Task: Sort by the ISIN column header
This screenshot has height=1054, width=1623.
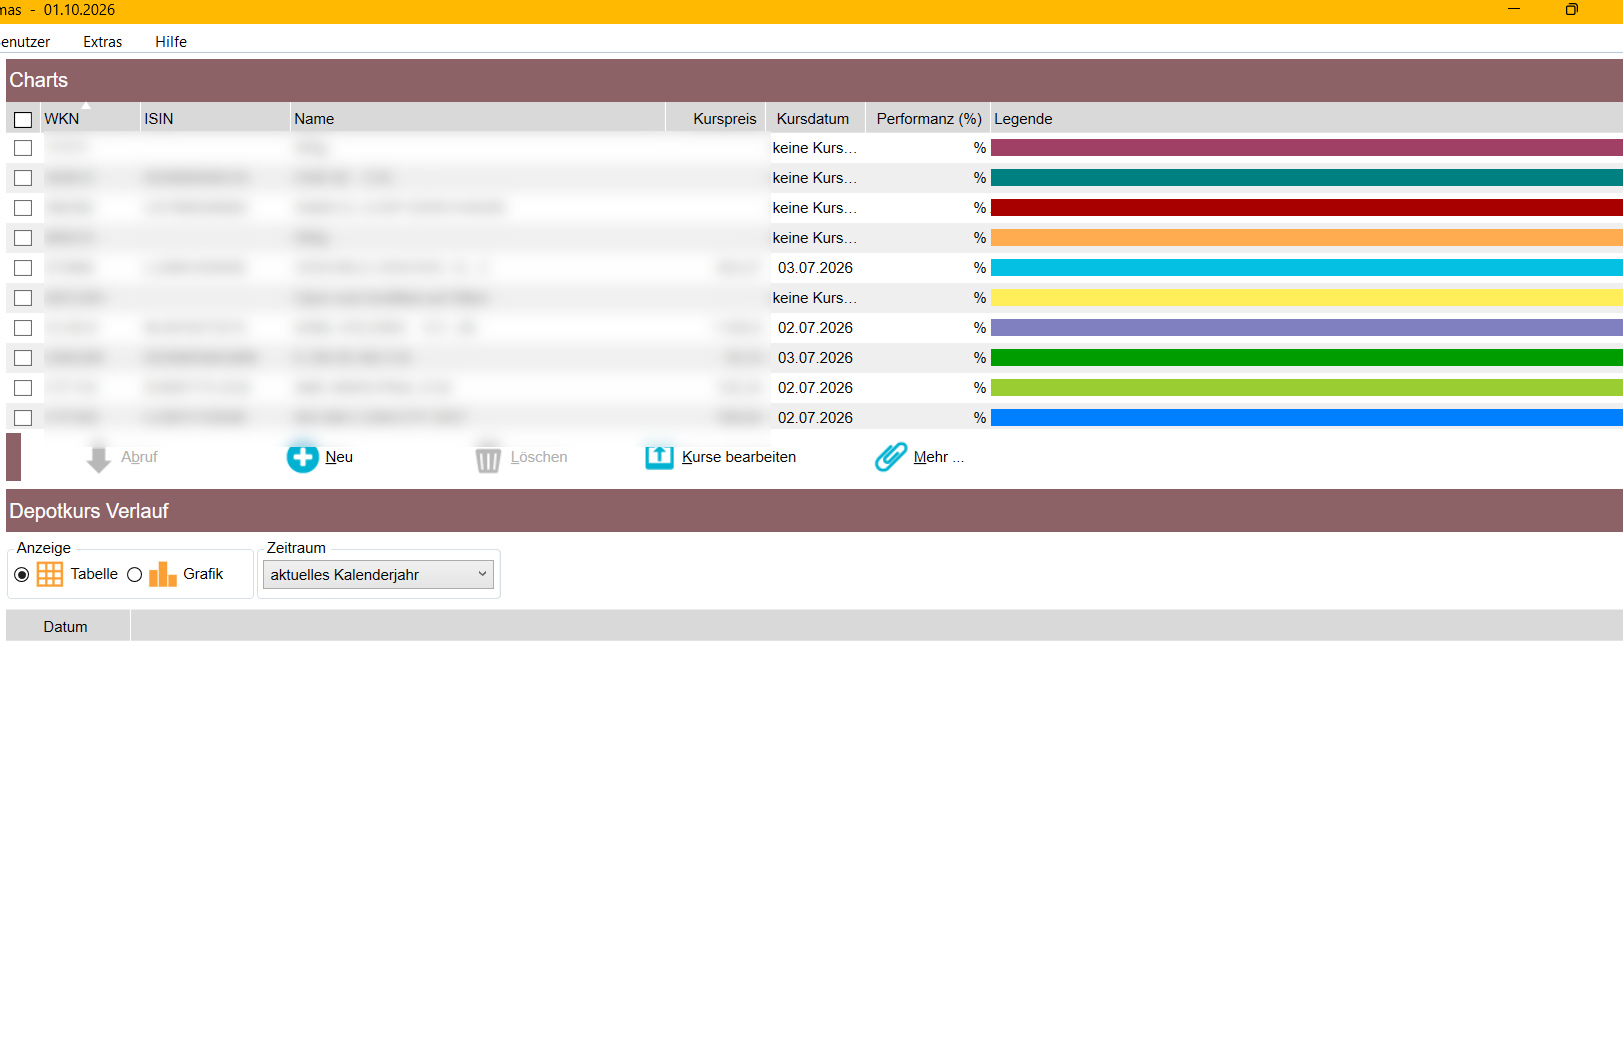Action: coord(215,119)
